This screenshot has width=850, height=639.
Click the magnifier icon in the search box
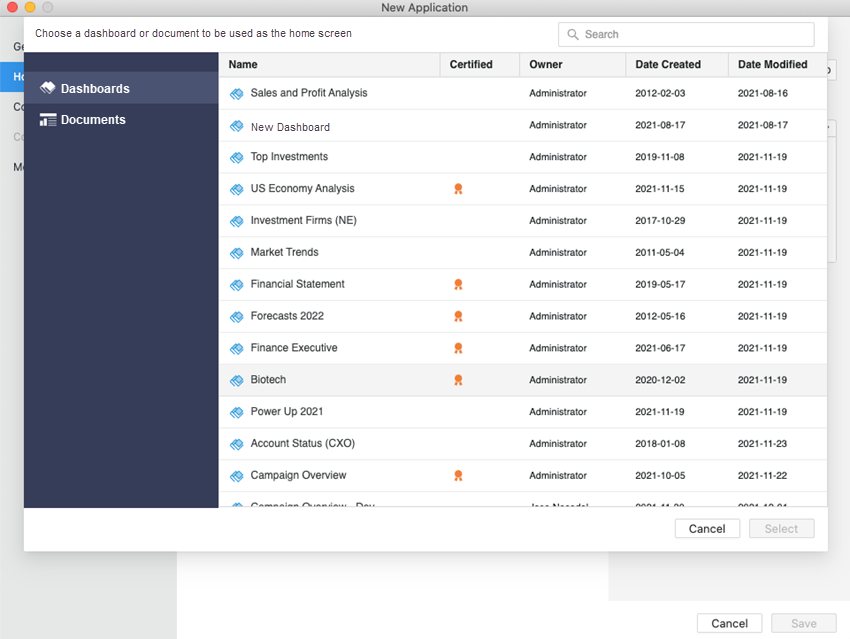pos(573,34)
